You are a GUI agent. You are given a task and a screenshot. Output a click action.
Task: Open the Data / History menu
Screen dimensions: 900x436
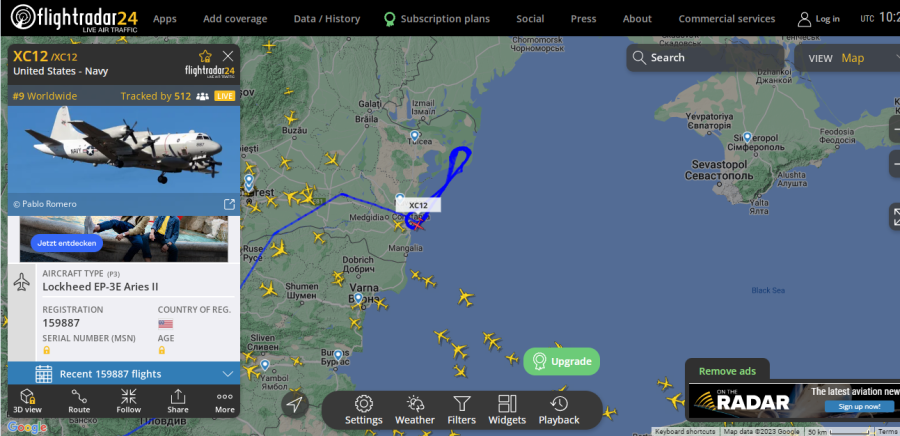(x=327, y=19)
